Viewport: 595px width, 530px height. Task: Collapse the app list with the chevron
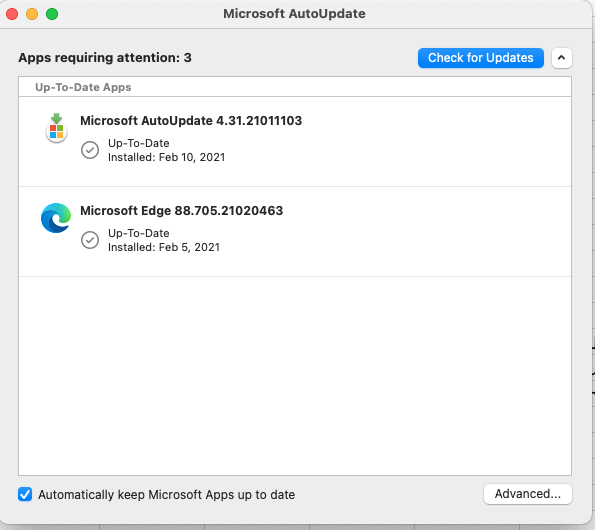(562, 58)
